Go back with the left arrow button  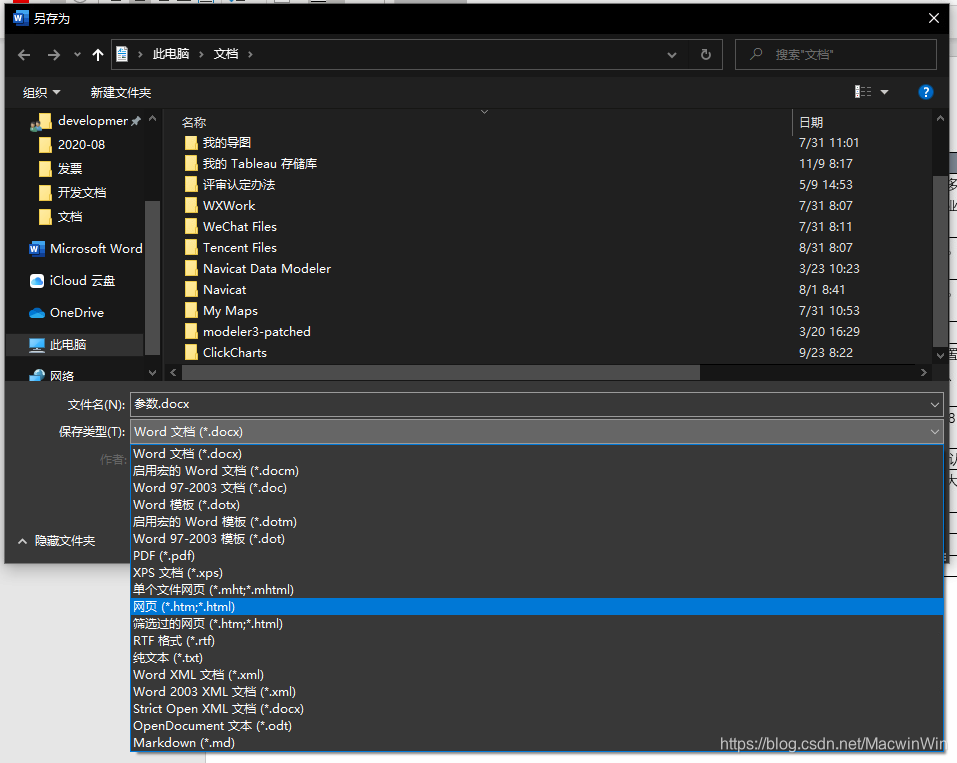coord(24,55)
